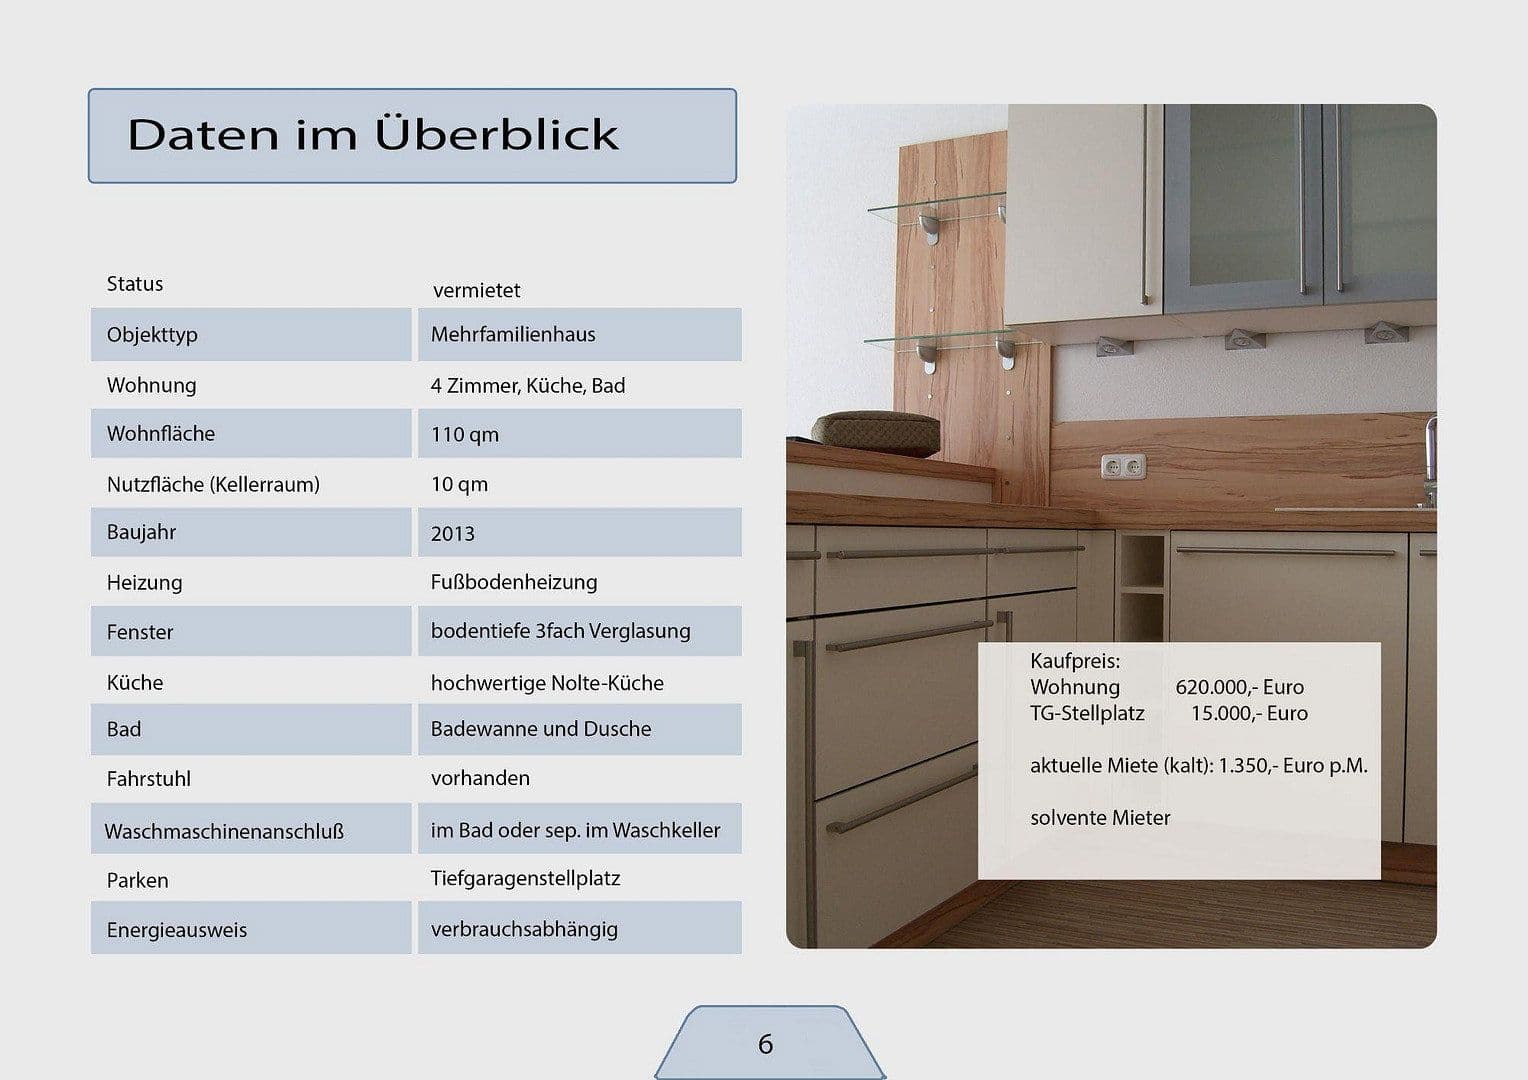Select 'hochwertige Nolte-Küche'
This screenshot has height=1080, width=1528.
(547, 683)
